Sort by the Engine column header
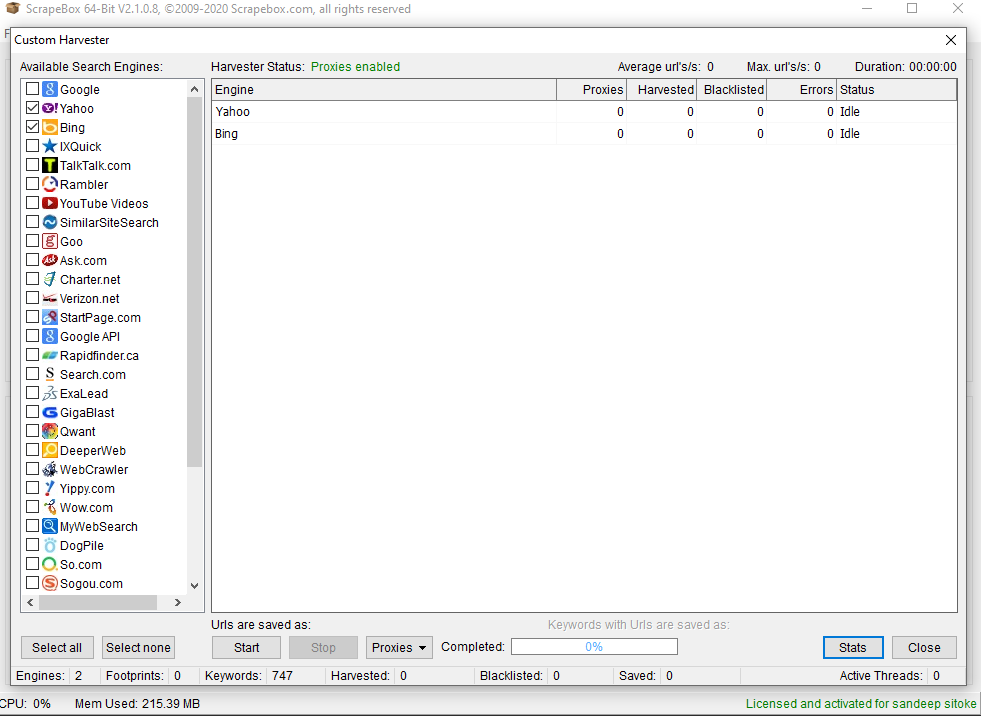981x716 pixels. pyautogui.click(x=384, y=90)
